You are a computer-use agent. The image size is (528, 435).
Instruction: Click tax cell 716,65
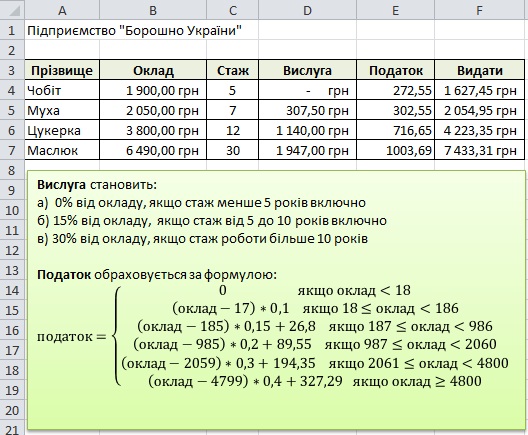tap(395, 130)
